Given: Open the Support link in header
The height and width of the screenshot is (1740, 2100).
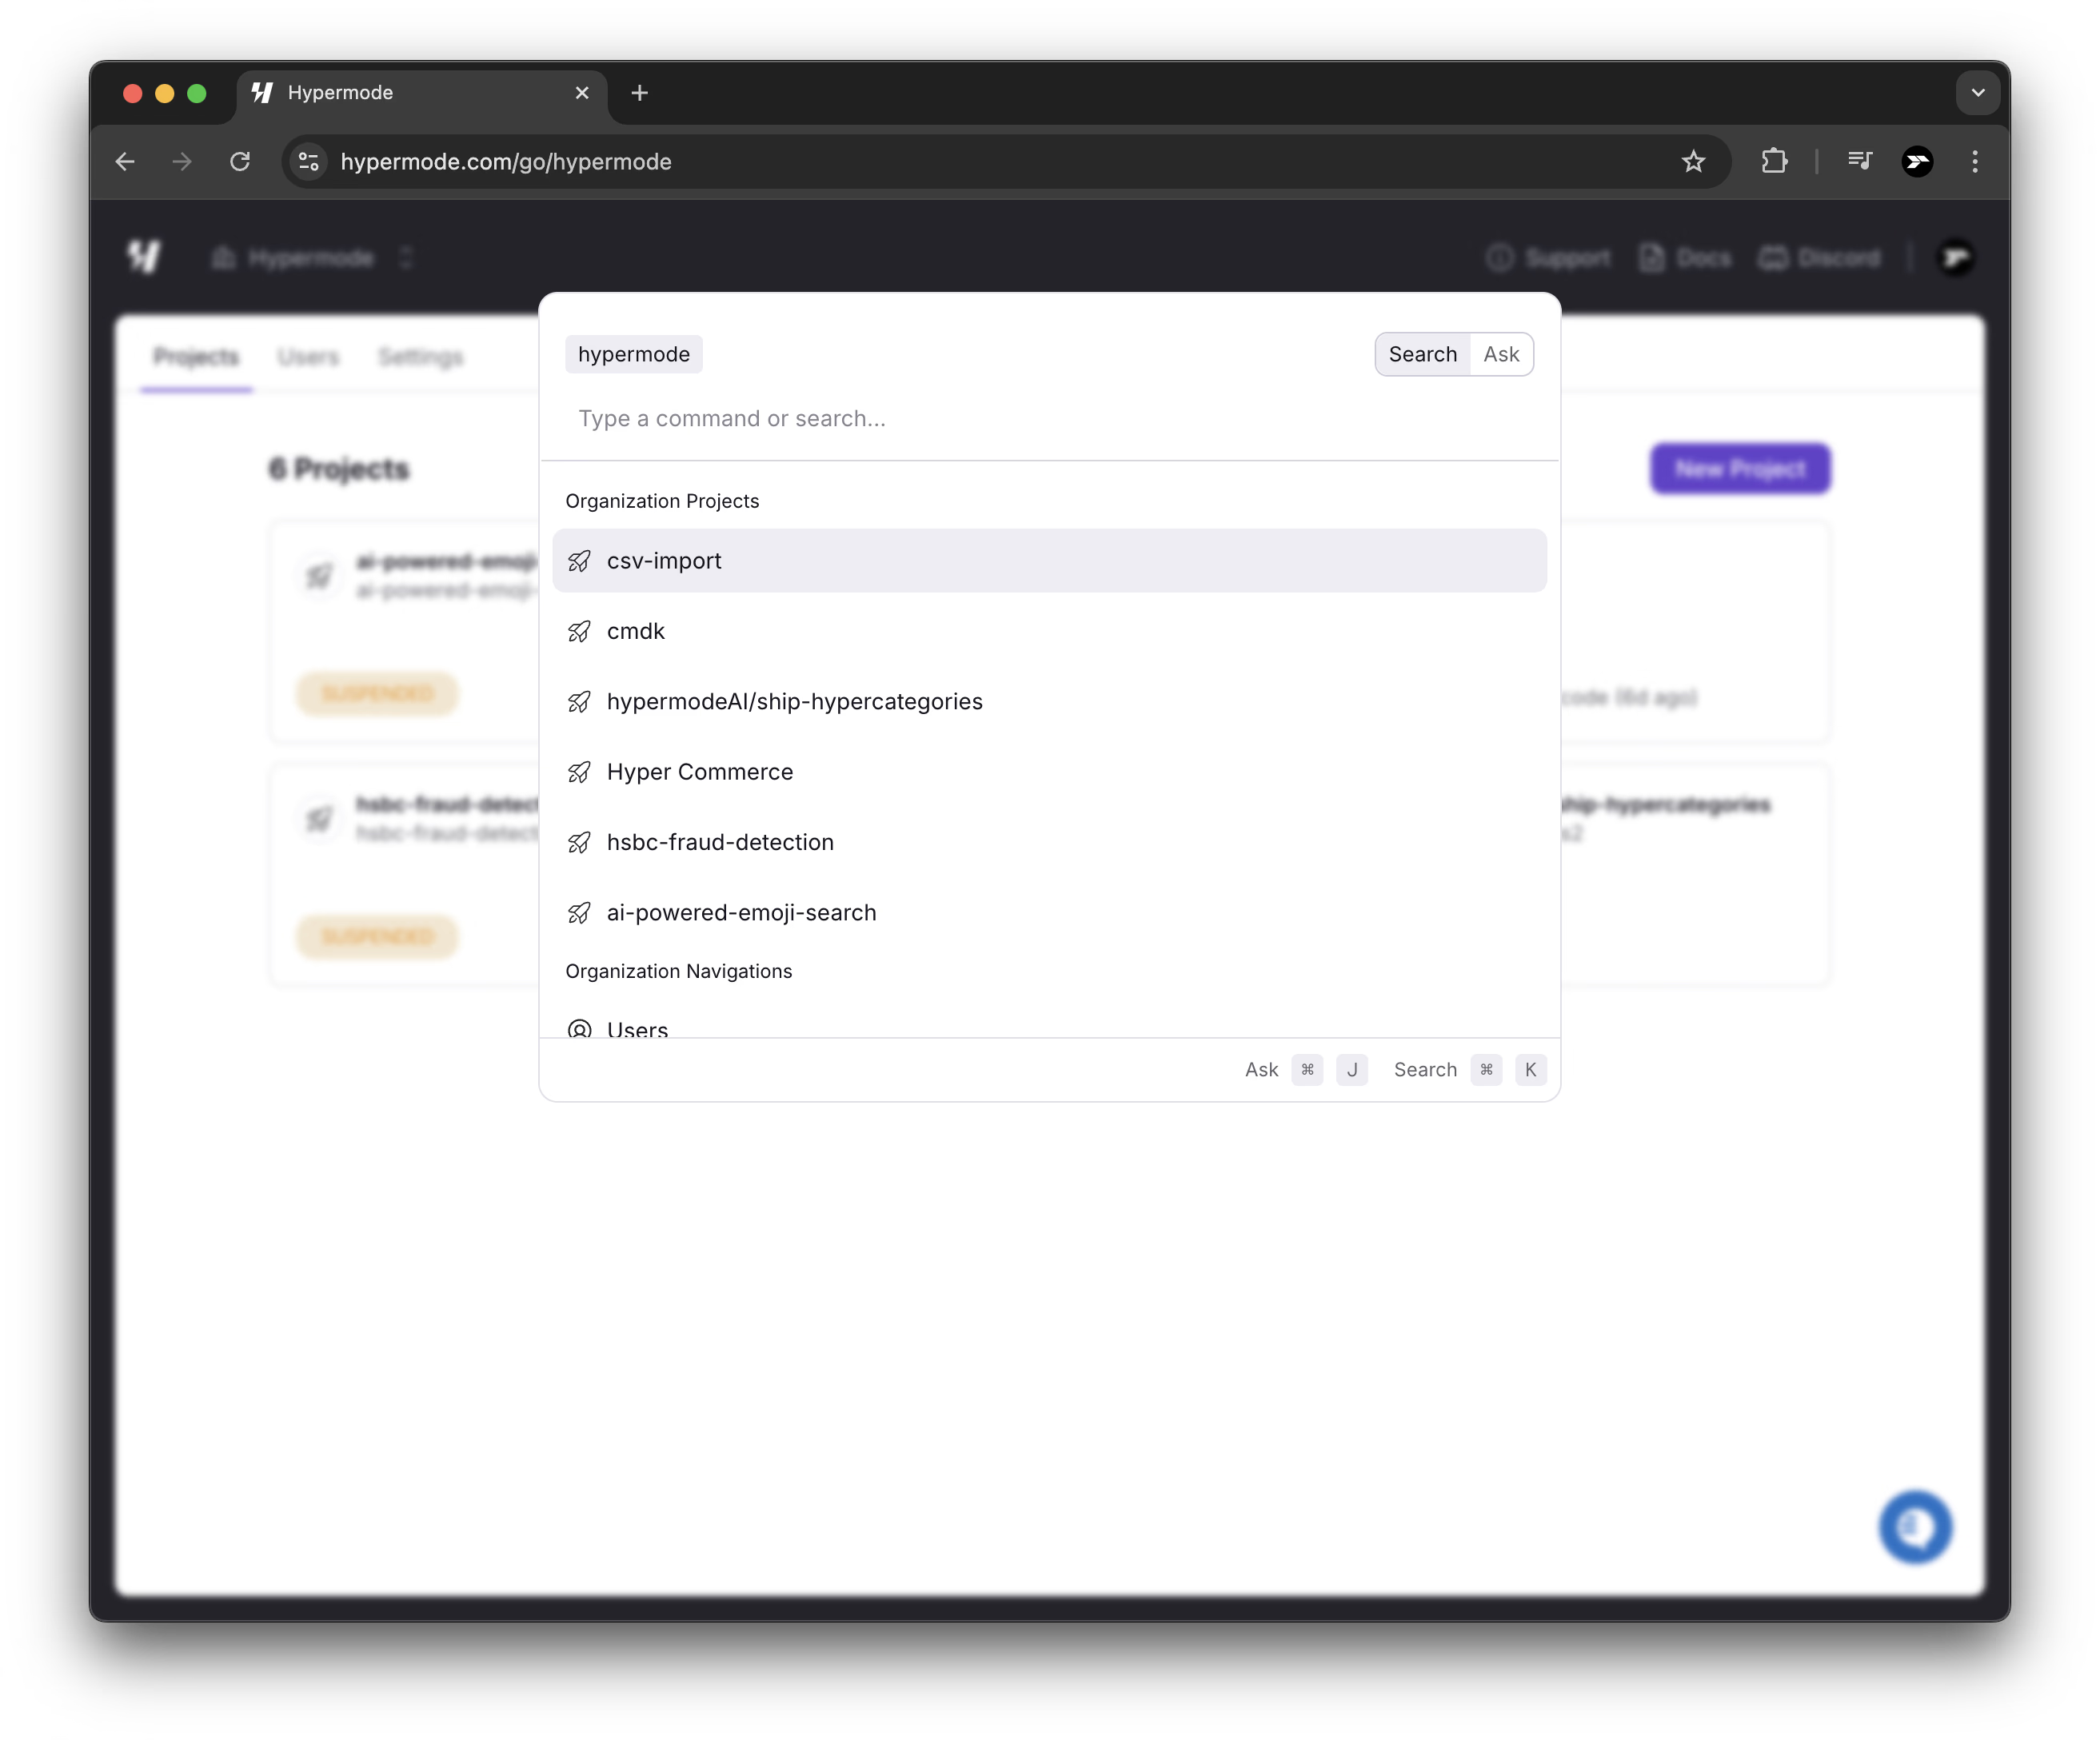Looking at the screenshot, I should click(x=1549, y=258).
